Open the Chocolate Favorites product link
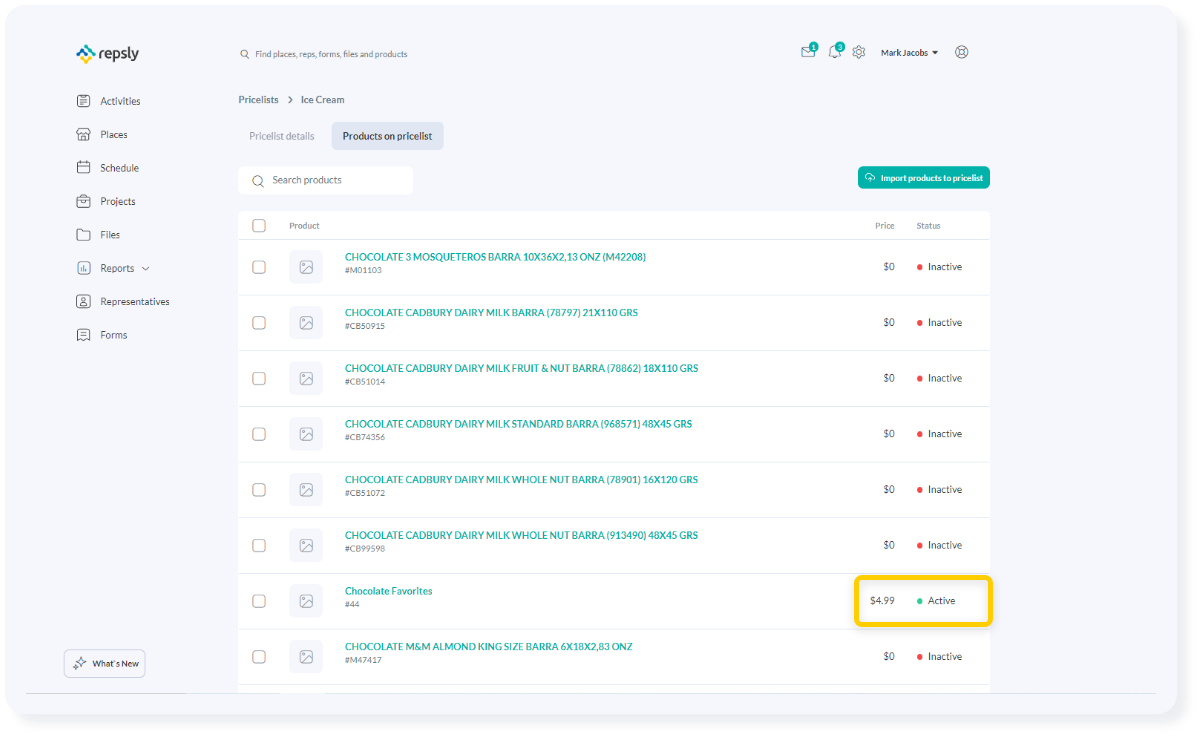 click(389, 591)
